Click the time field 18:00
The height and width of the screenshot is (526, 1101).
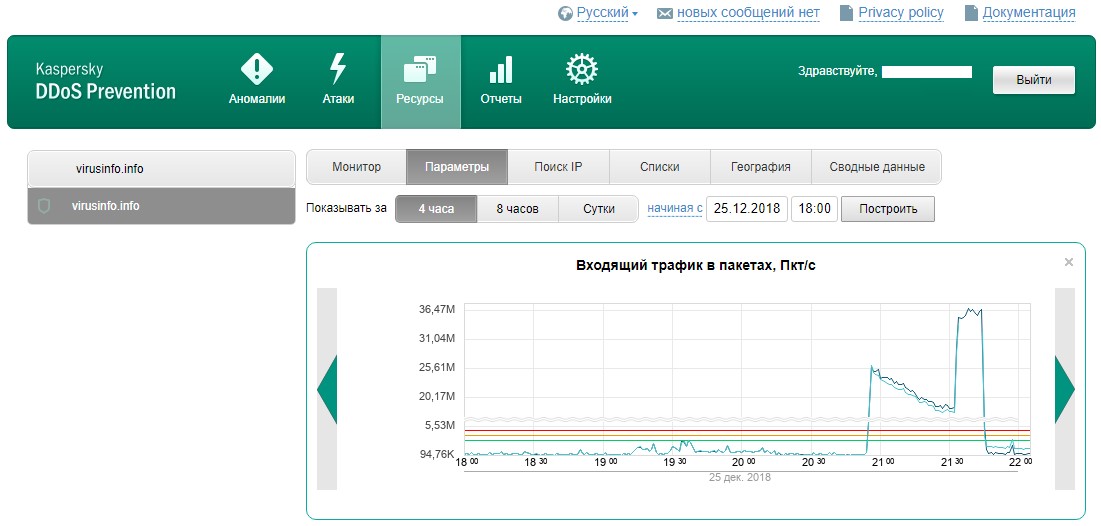(x=815, y=209)
